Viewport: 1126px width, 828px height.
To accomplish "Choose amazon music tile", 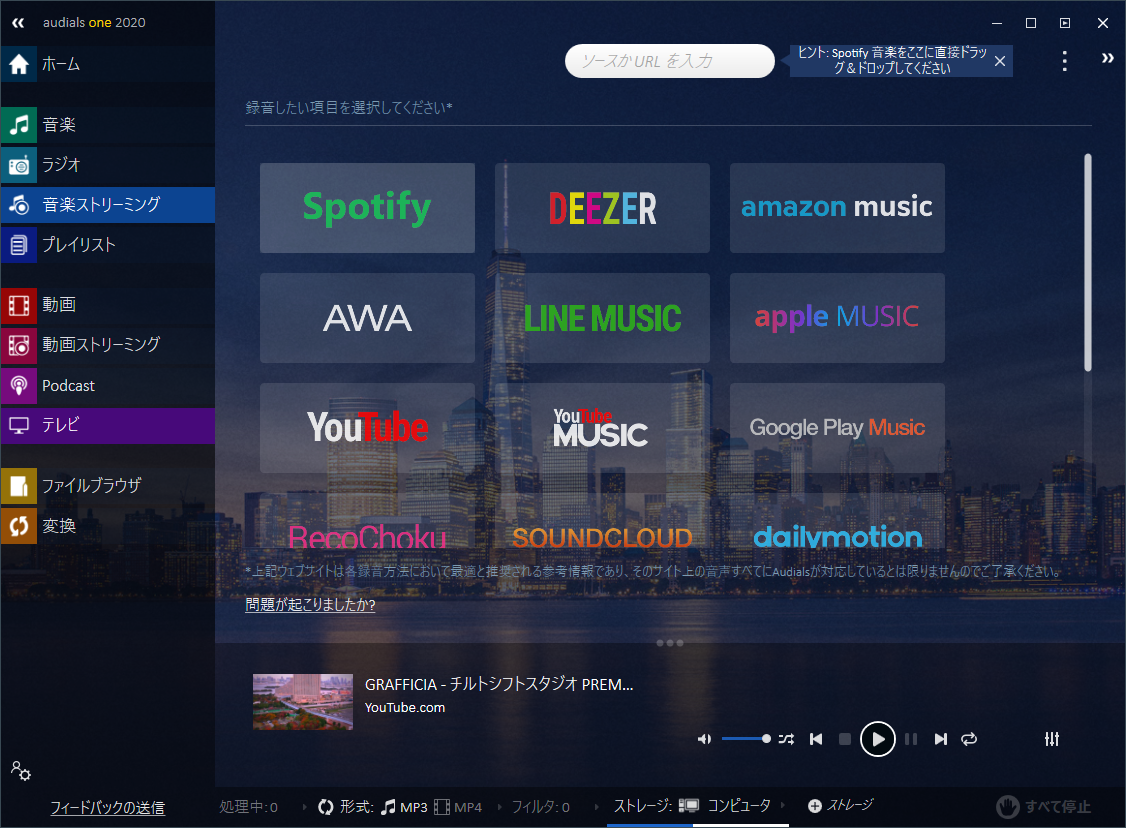I will click(x=837, y=208).
